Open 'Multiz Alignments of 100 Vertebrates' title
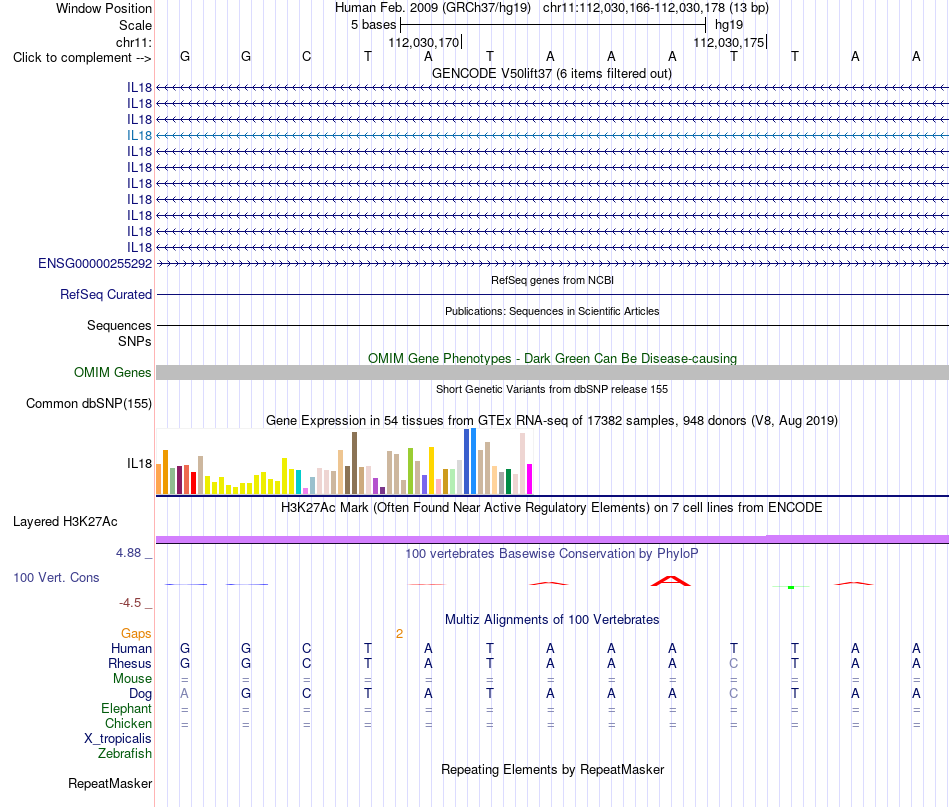The width and height of the screenshot is (950, 807). click(x=552, y=619)
